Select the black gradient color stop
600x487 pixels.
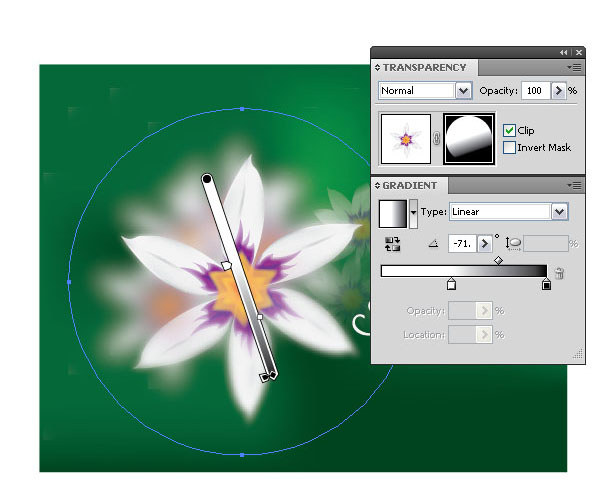(x=546, y=284)
